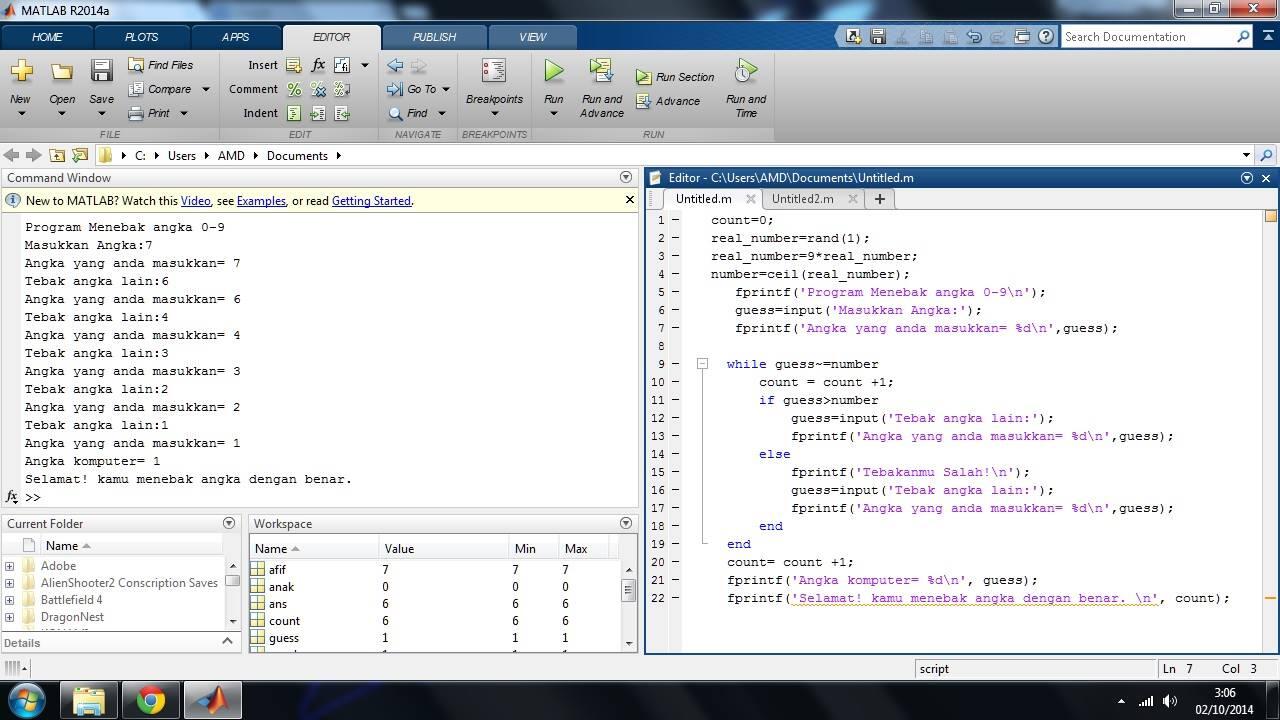Viewport: 1280px width, 720px height.
Task: Open the Compare dropdown arrow
Action: [x=206, y=89]
